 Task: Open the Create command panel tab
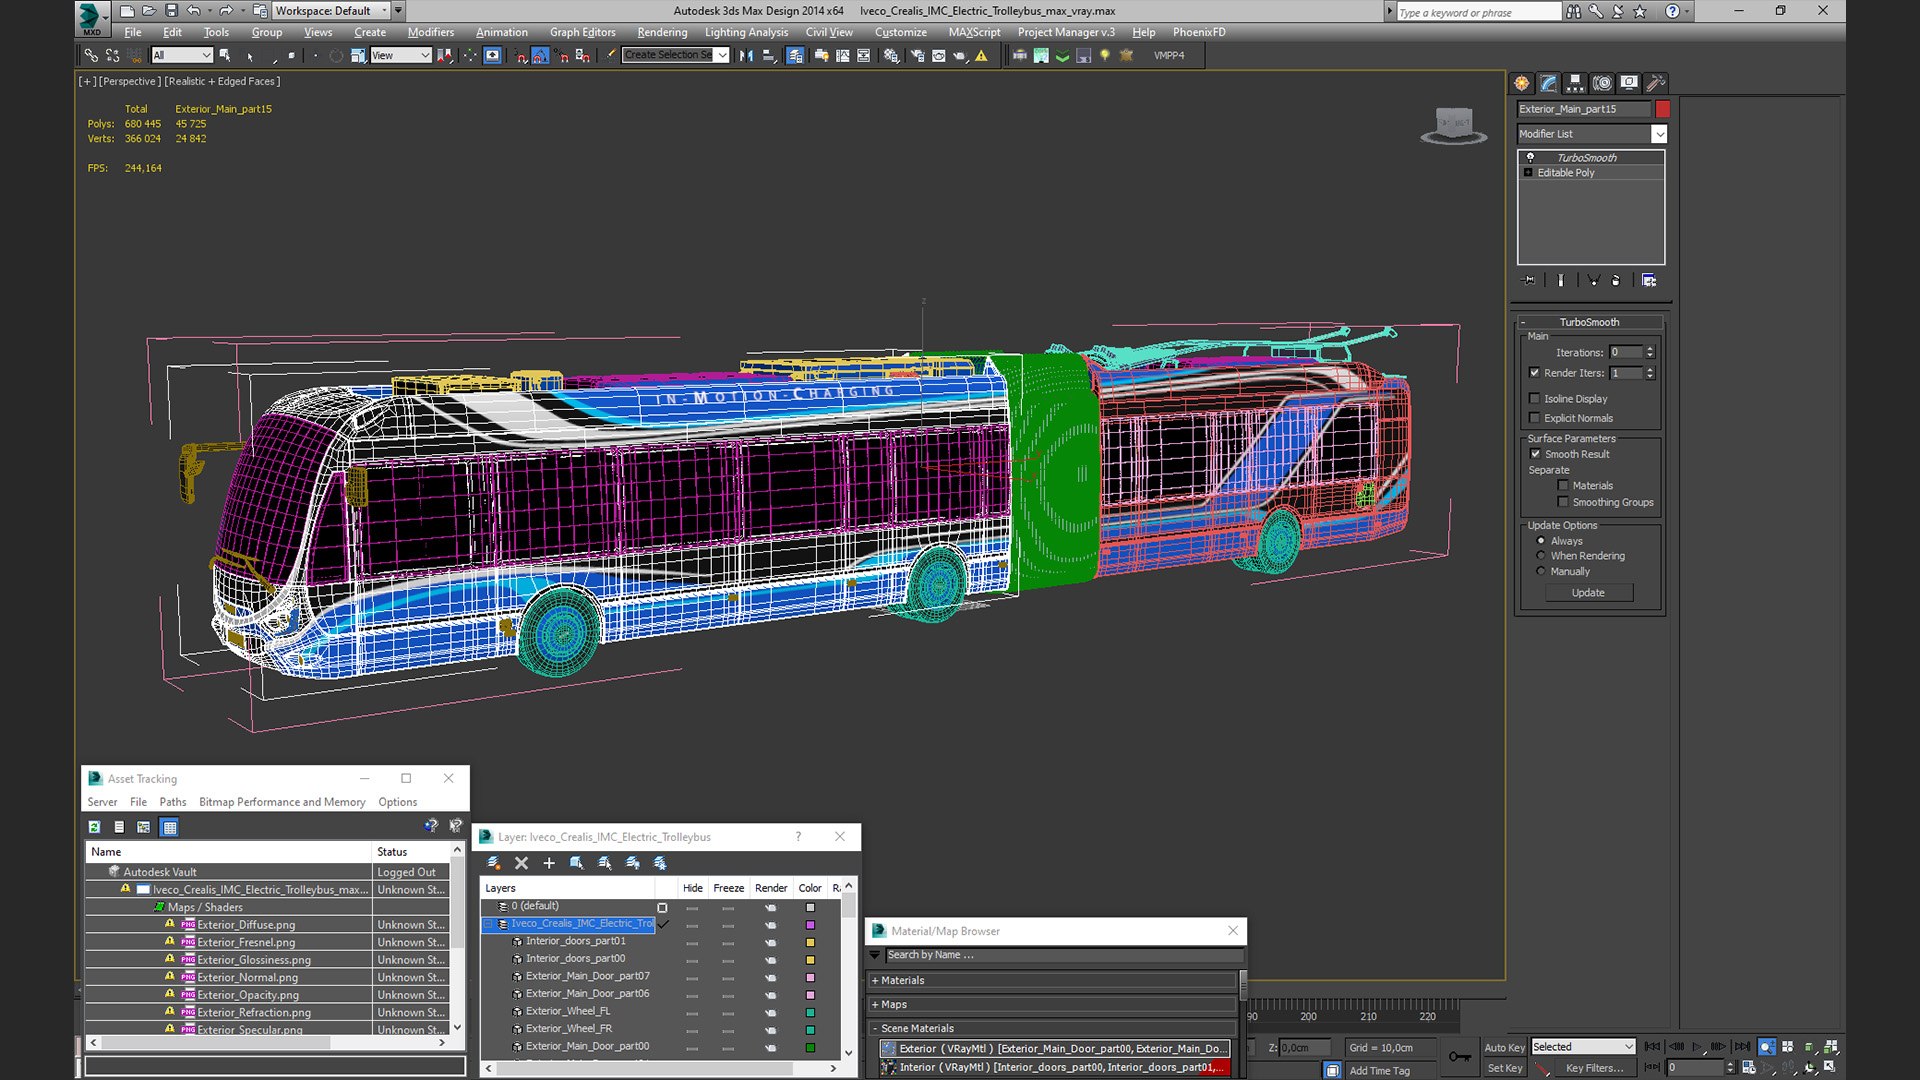tap(1522, 83)
